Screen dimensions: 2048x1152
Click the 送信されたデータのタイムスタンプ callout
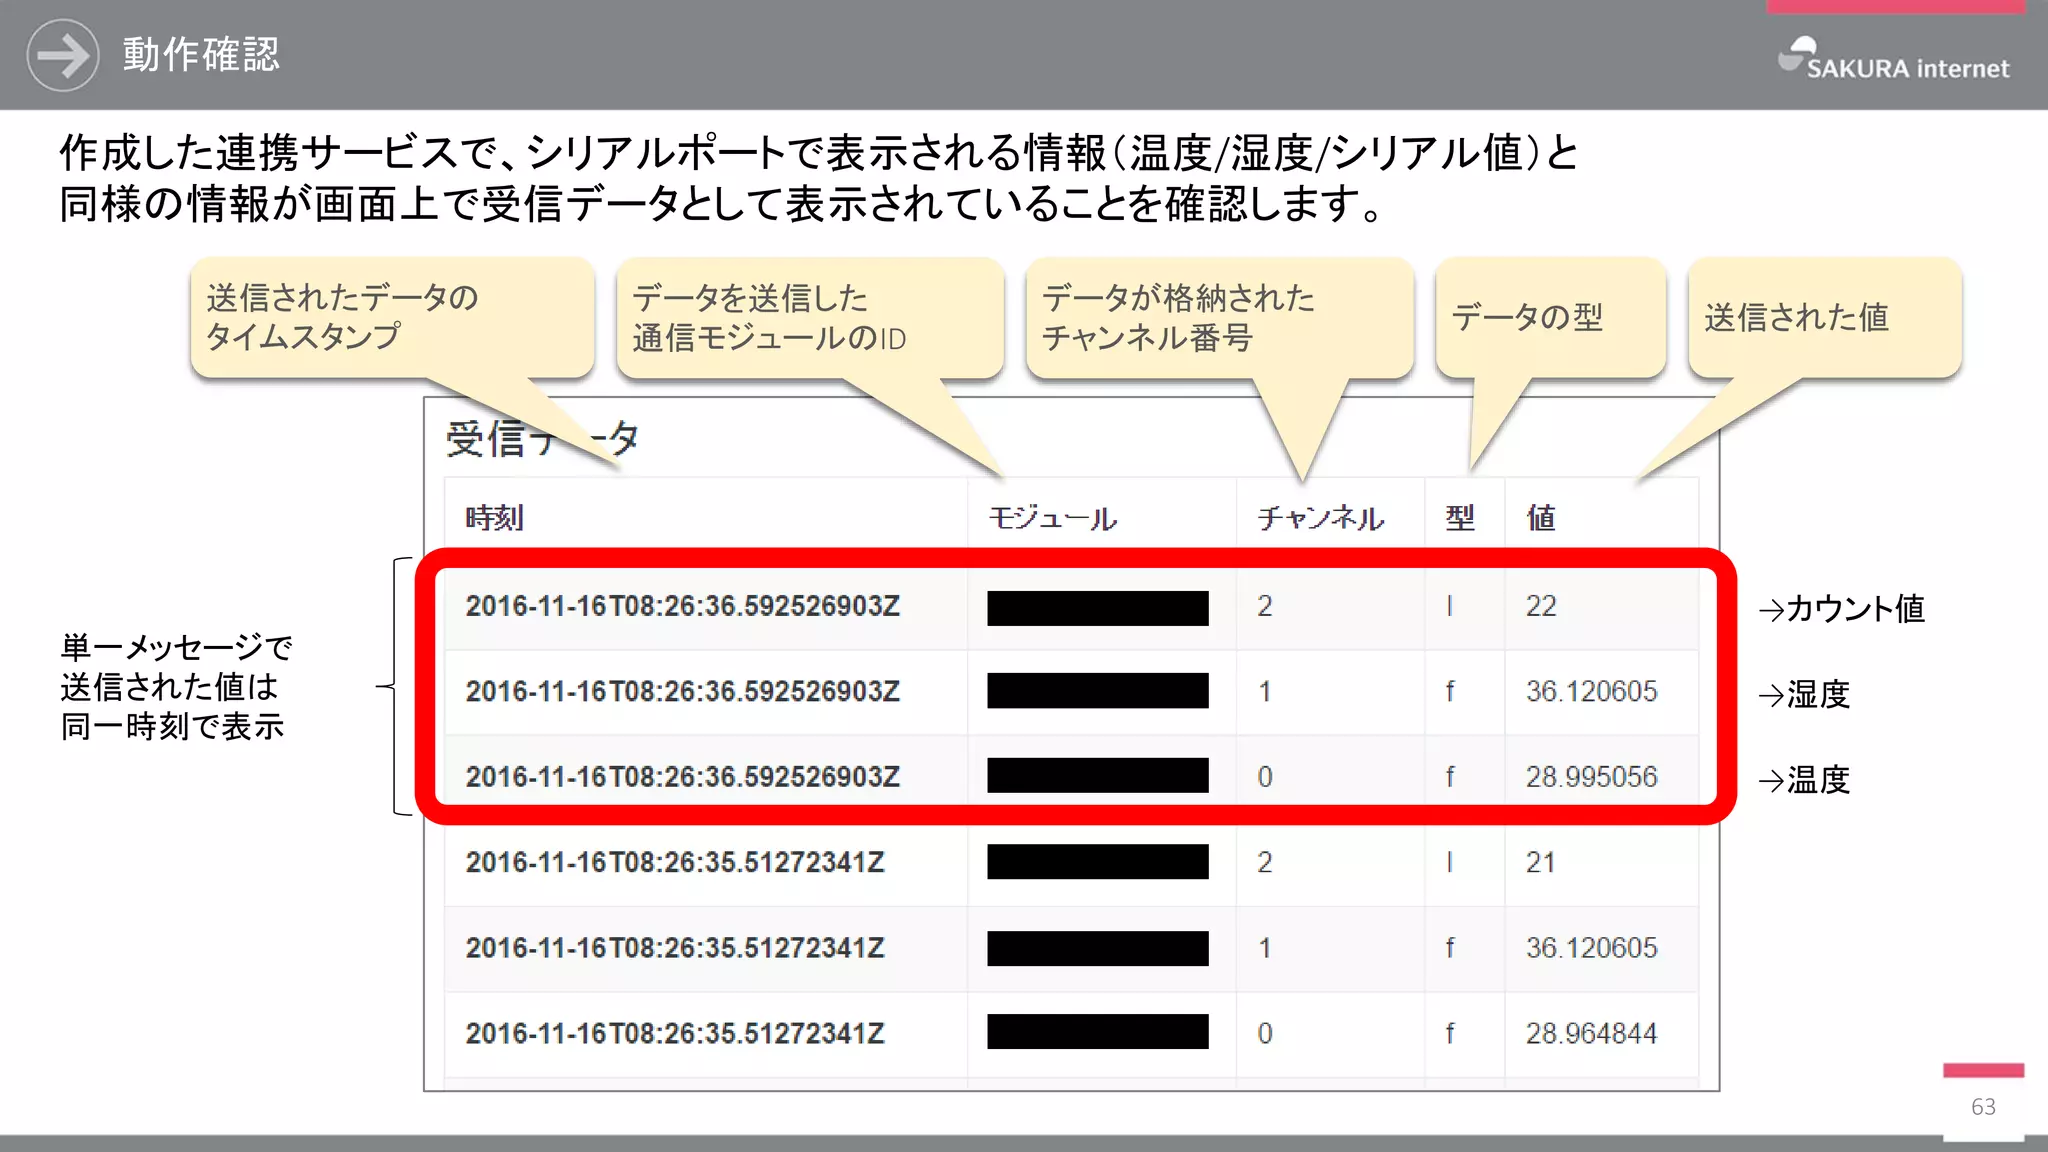(392, 317)
